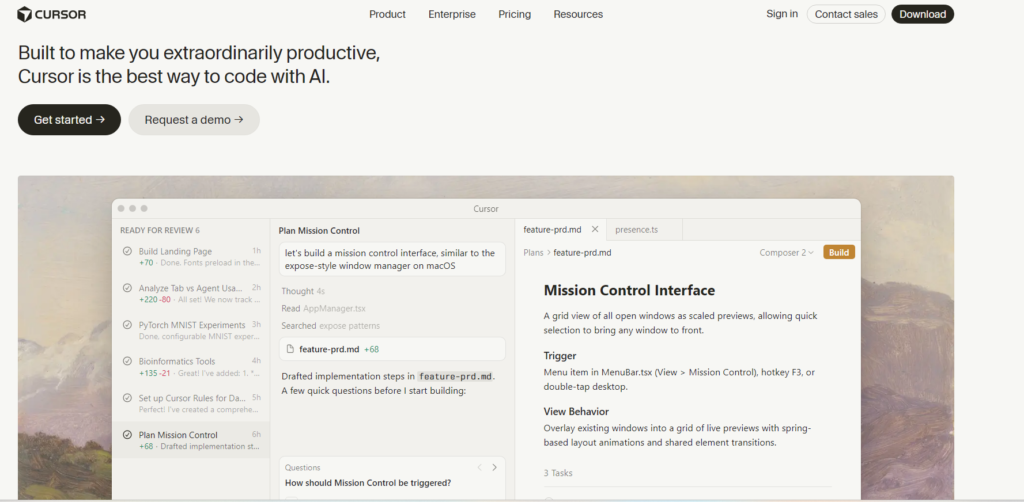Open the Enterprise menu item

pos(452,14)
